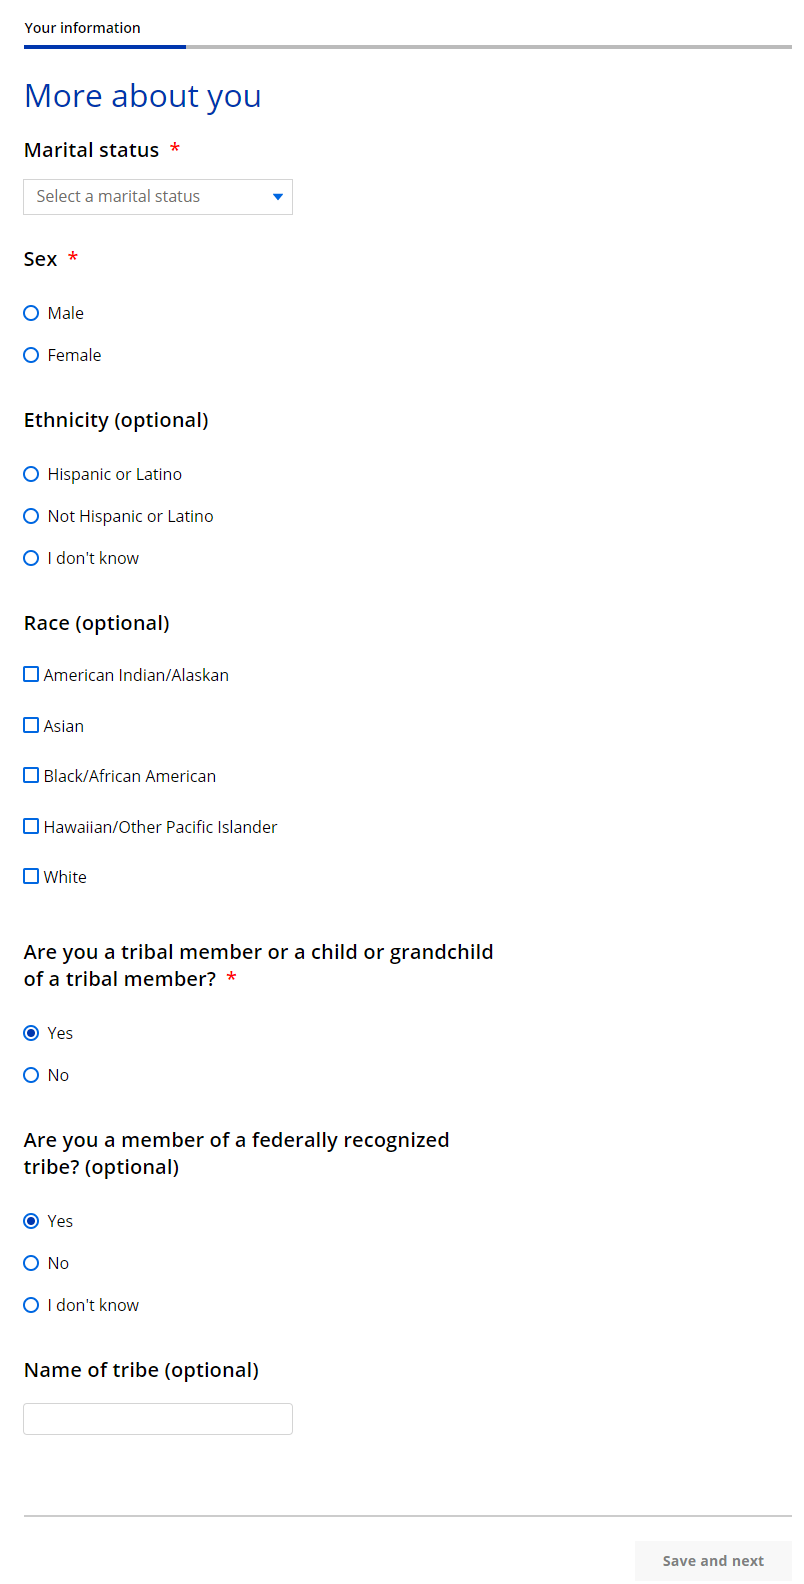Image resolution: width=804 pixels, height=1584 pixels.
Task: Check the American Indian/Alaskan box
Action: 31,675
